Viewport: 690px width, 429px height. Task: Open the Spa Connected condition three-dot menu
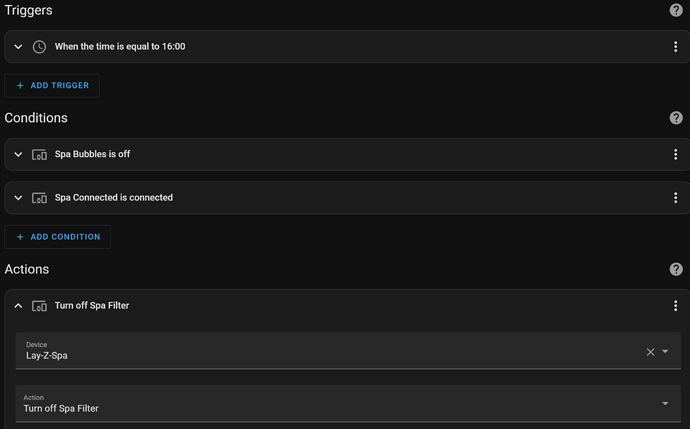676,198
